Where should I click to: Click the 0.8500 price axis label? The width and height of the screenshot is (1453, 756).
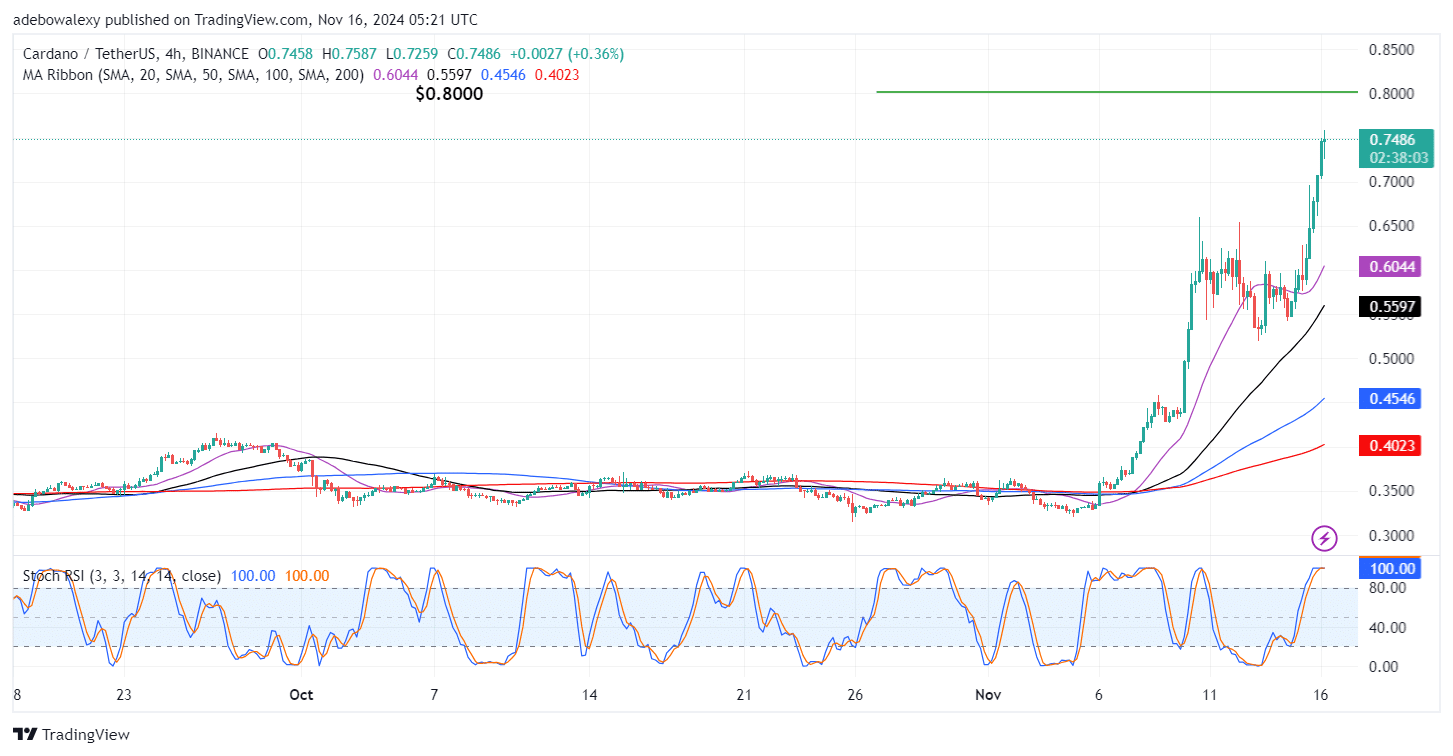1391,50
